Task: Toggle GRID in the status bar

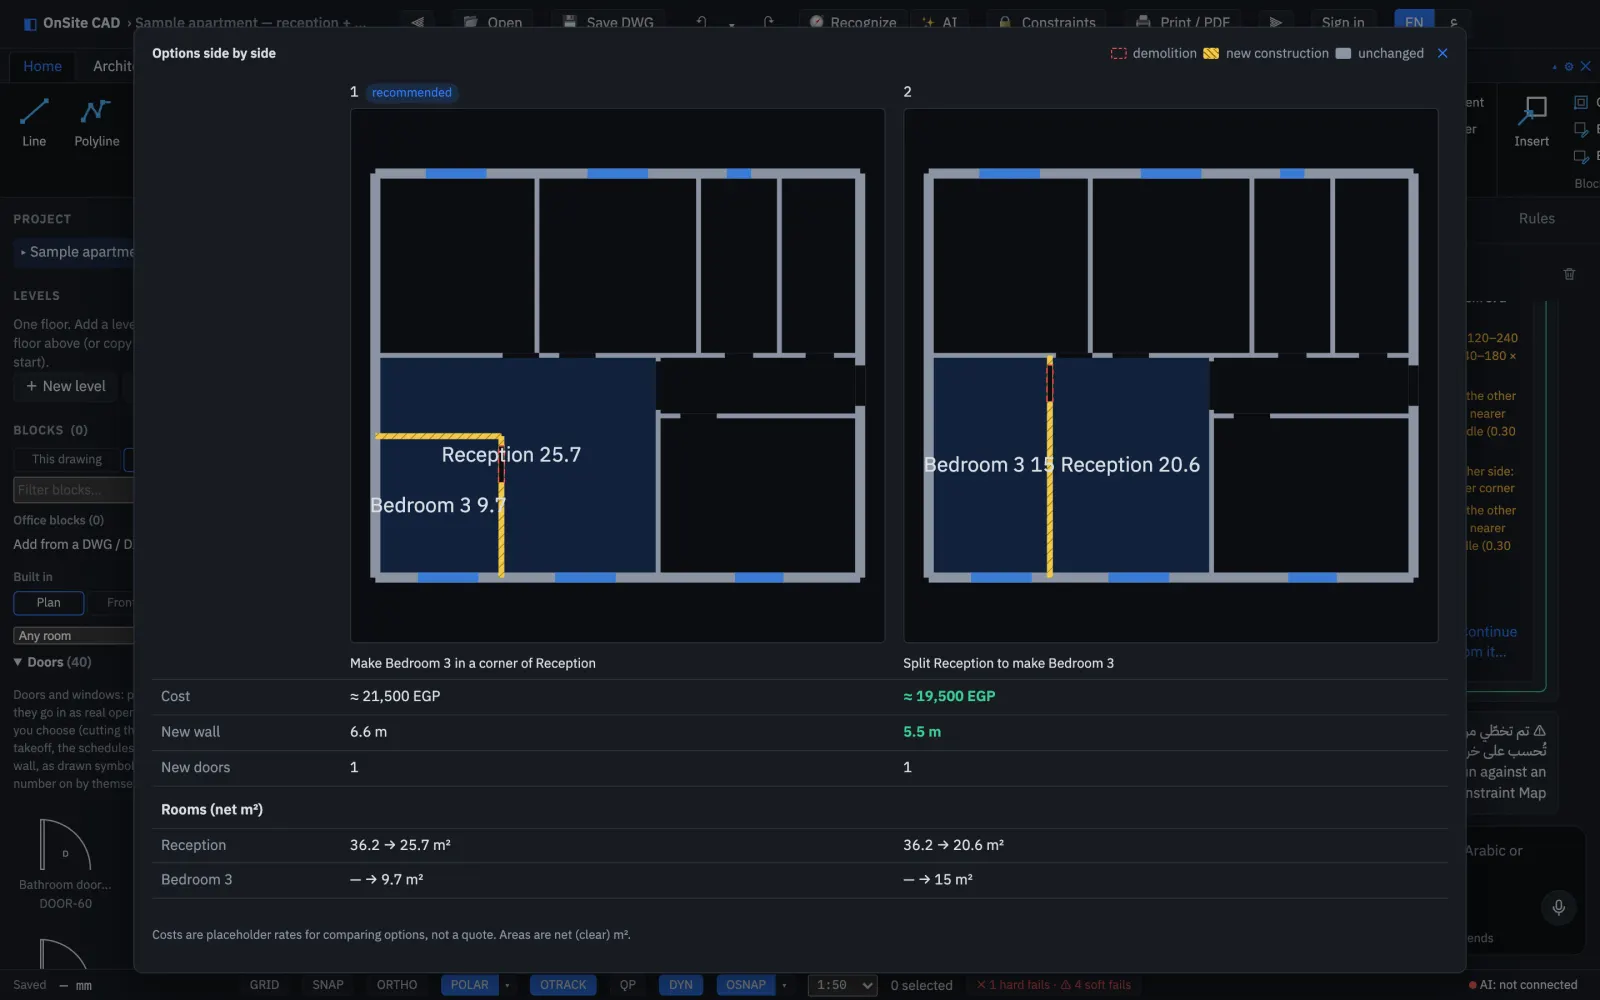Action: point(264,985)
